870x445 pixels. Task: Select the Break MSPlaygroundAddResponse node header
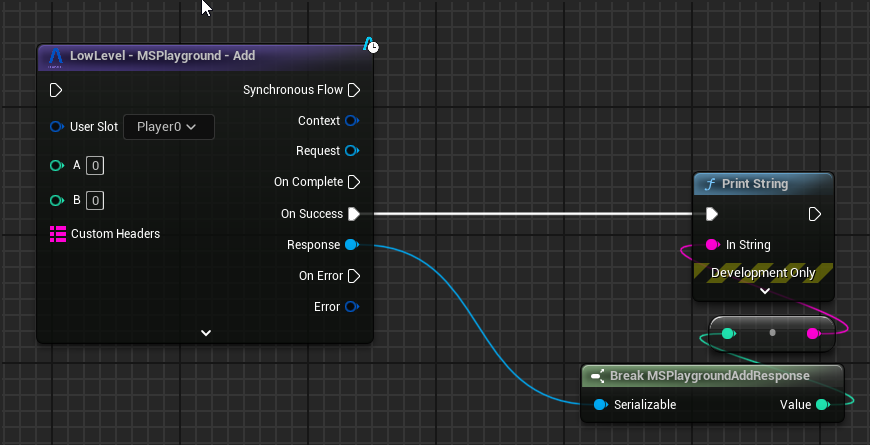click(712, 376)
